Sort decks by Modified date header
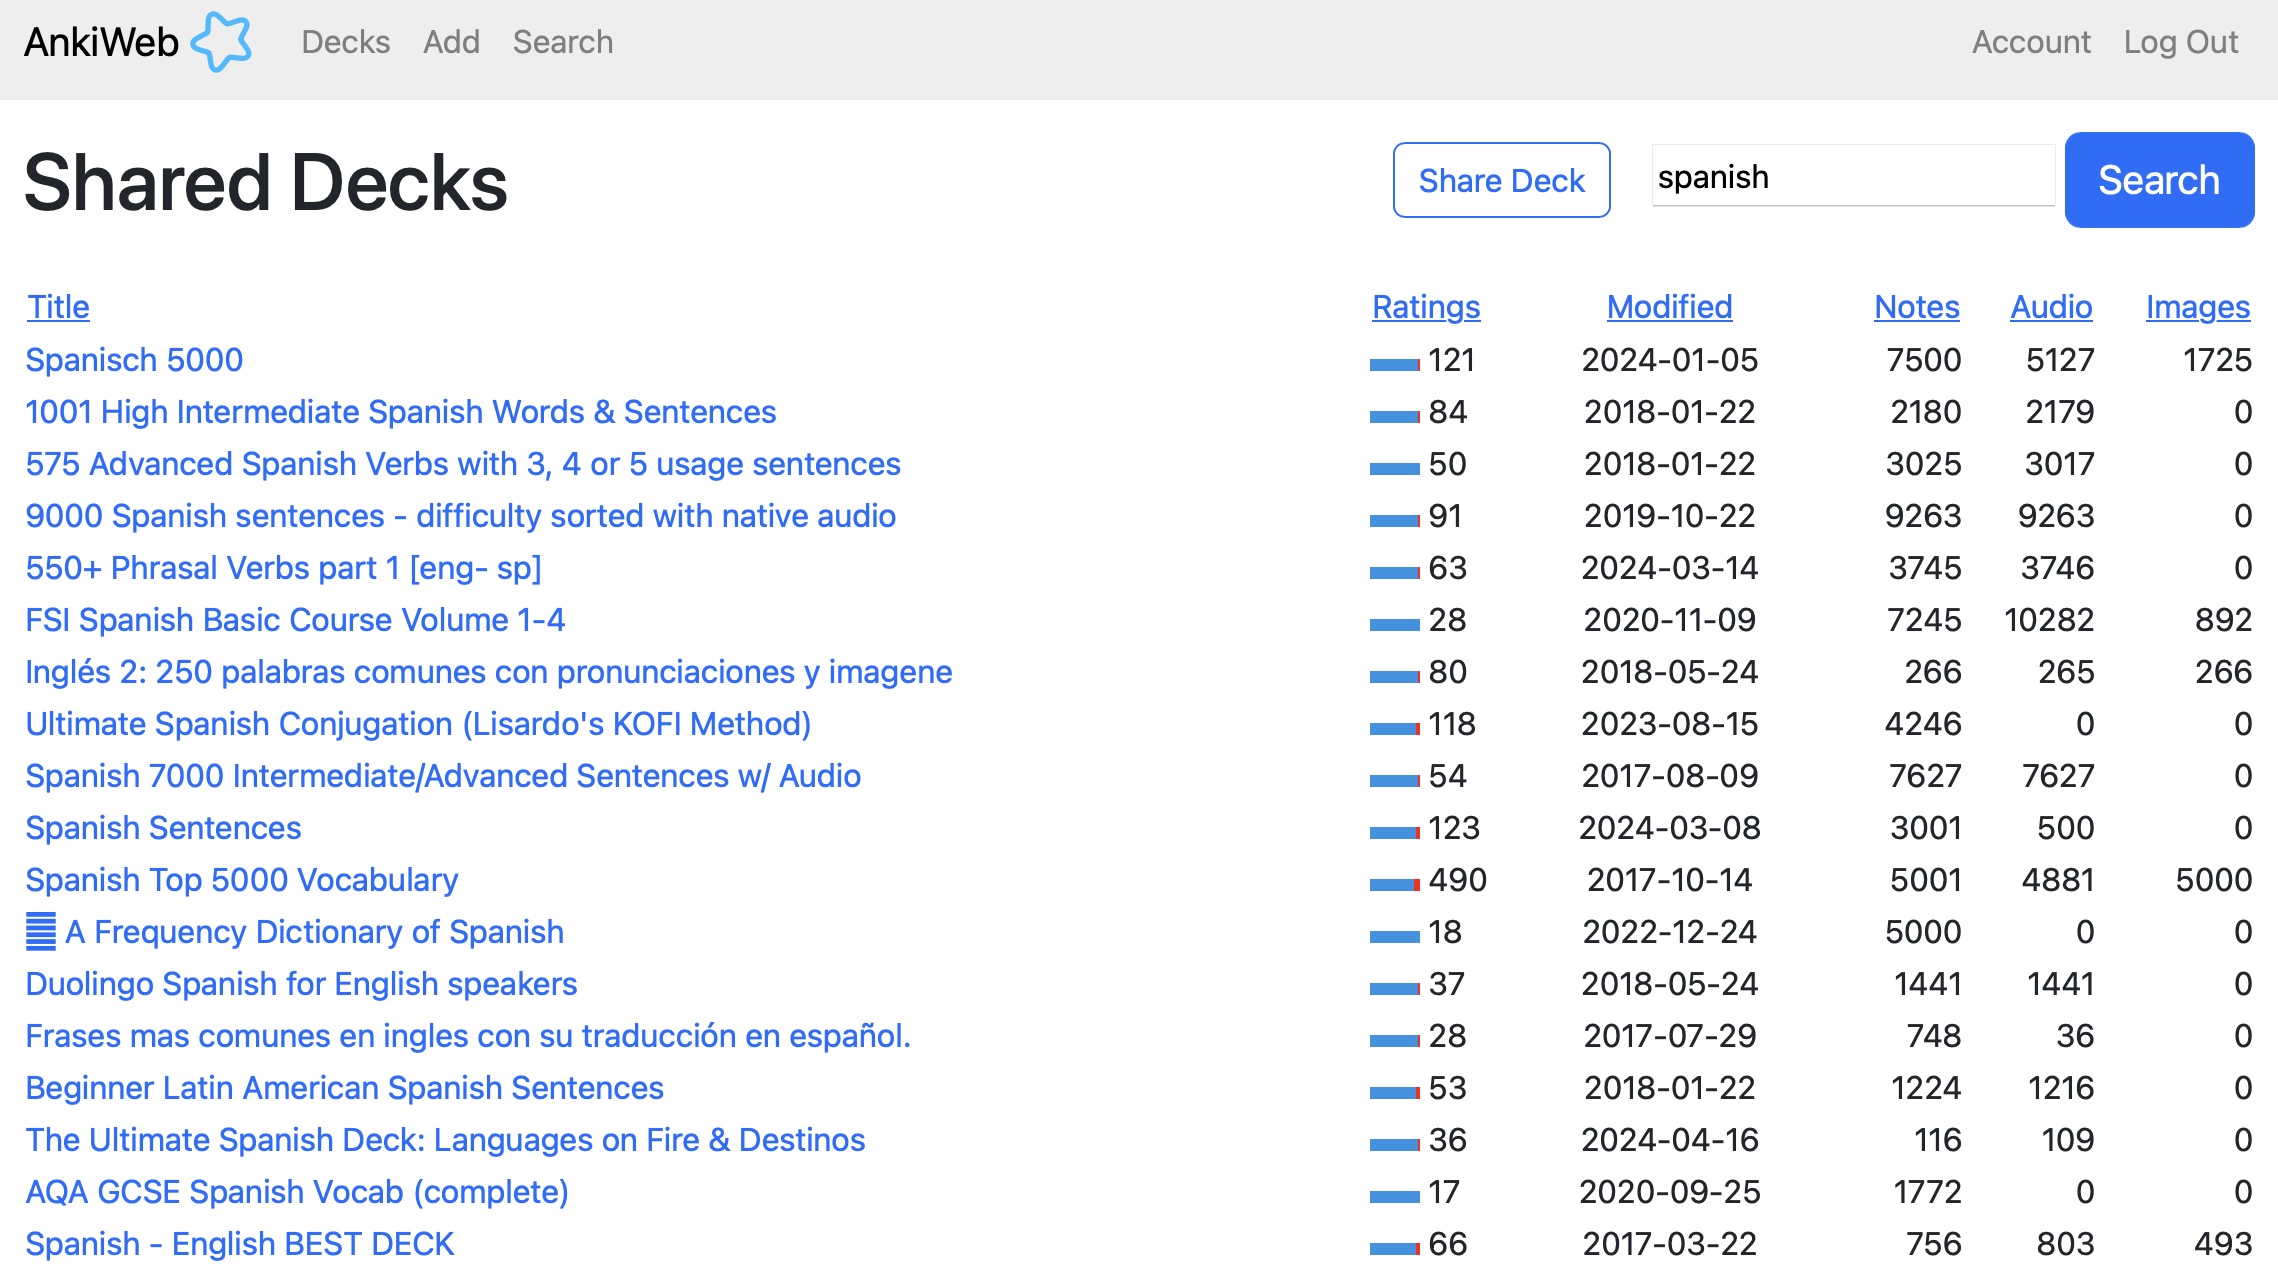Screen dimensions: 2278x1282 (1669, 307)
